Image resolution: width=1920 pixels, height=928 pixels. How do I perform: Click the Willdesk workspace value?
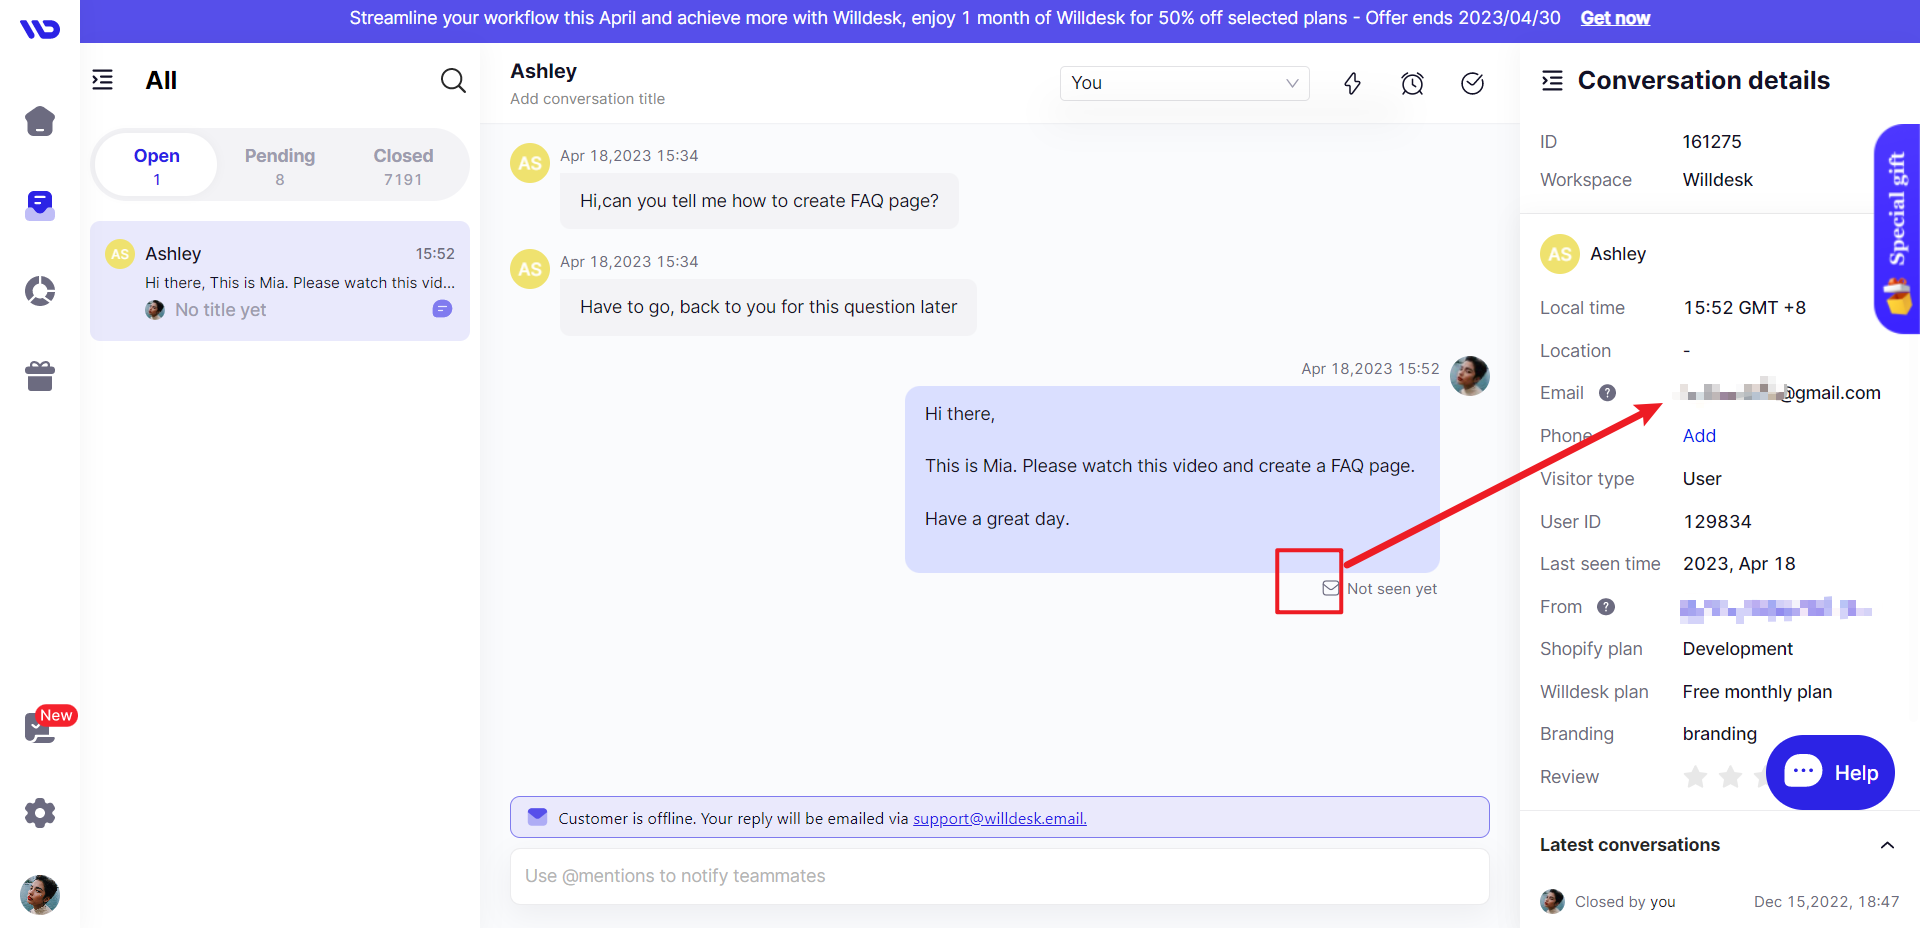(x=1717, y=180)
